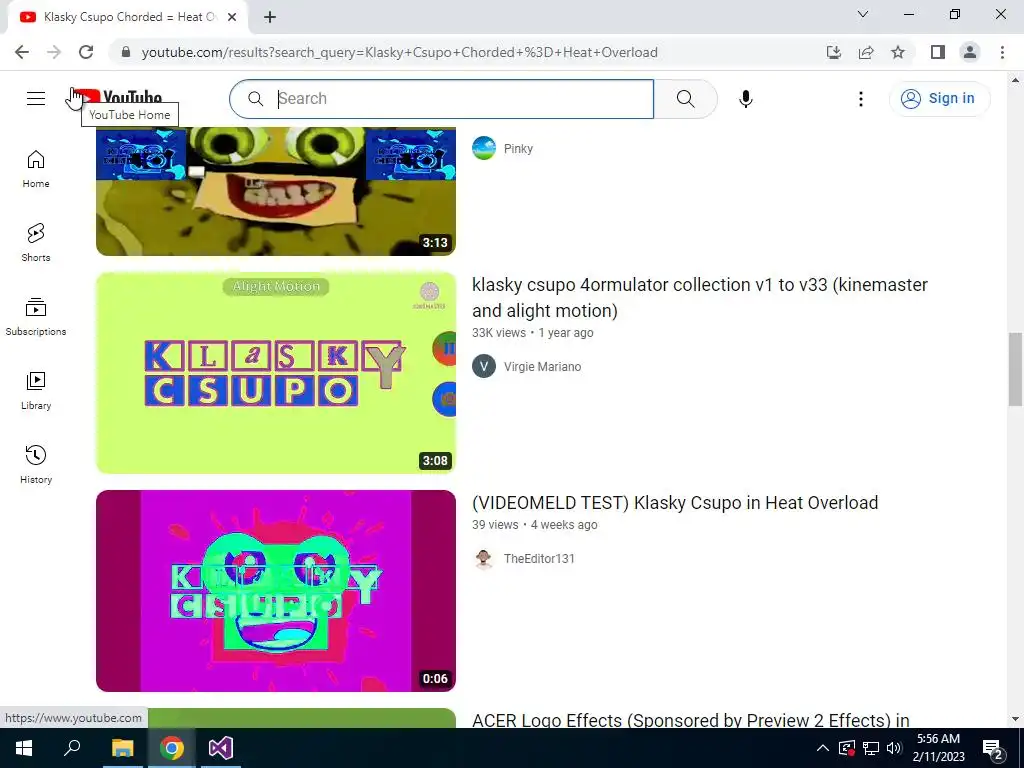View site info via the lock icon
Screen dimensions: 1024x768
[x=126, y=52]
